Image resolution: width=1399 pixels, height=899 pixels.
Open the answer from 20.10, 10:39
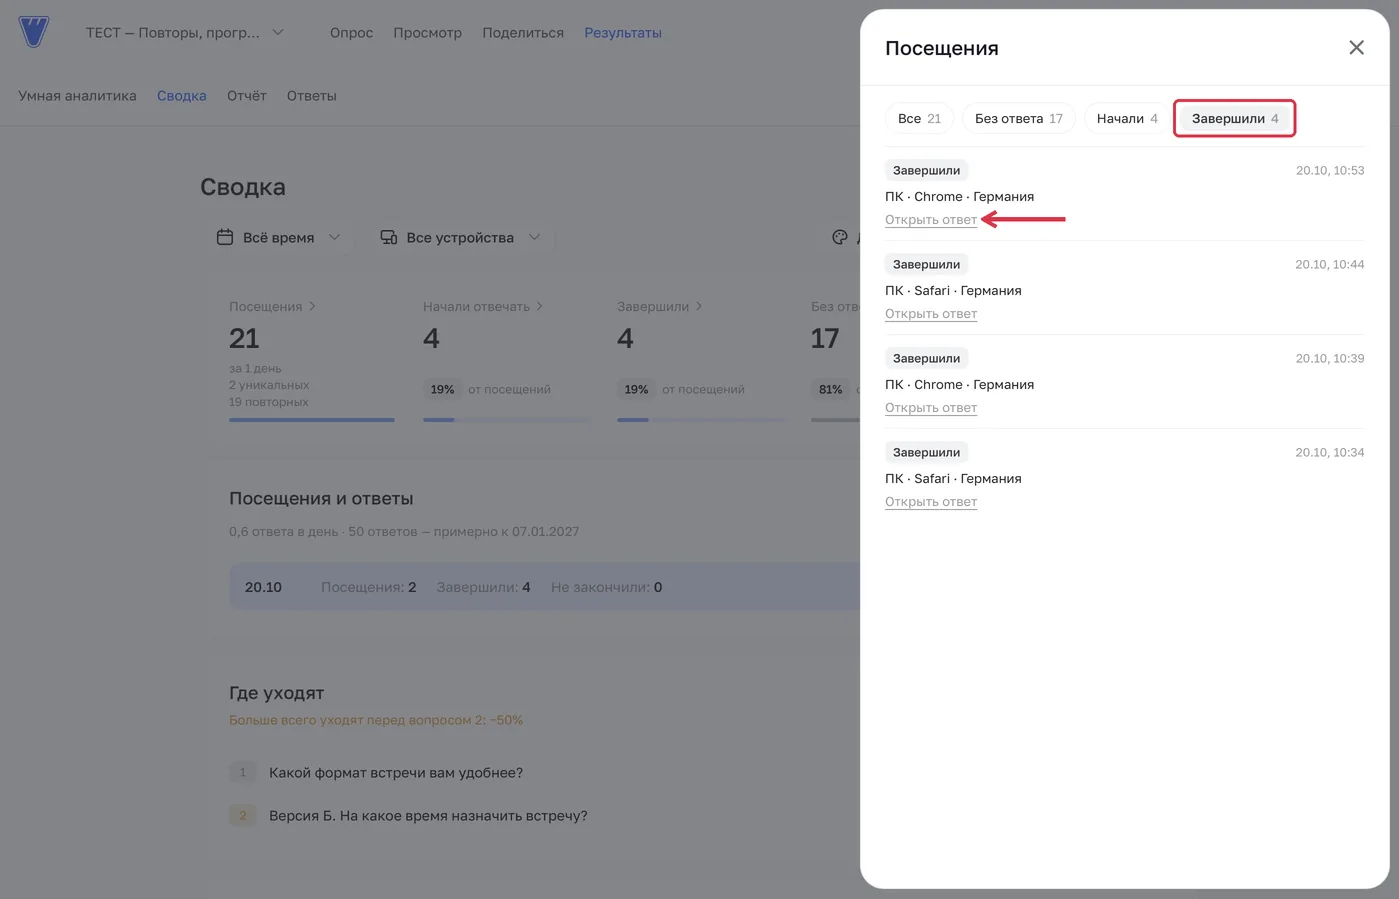(931, 408)
